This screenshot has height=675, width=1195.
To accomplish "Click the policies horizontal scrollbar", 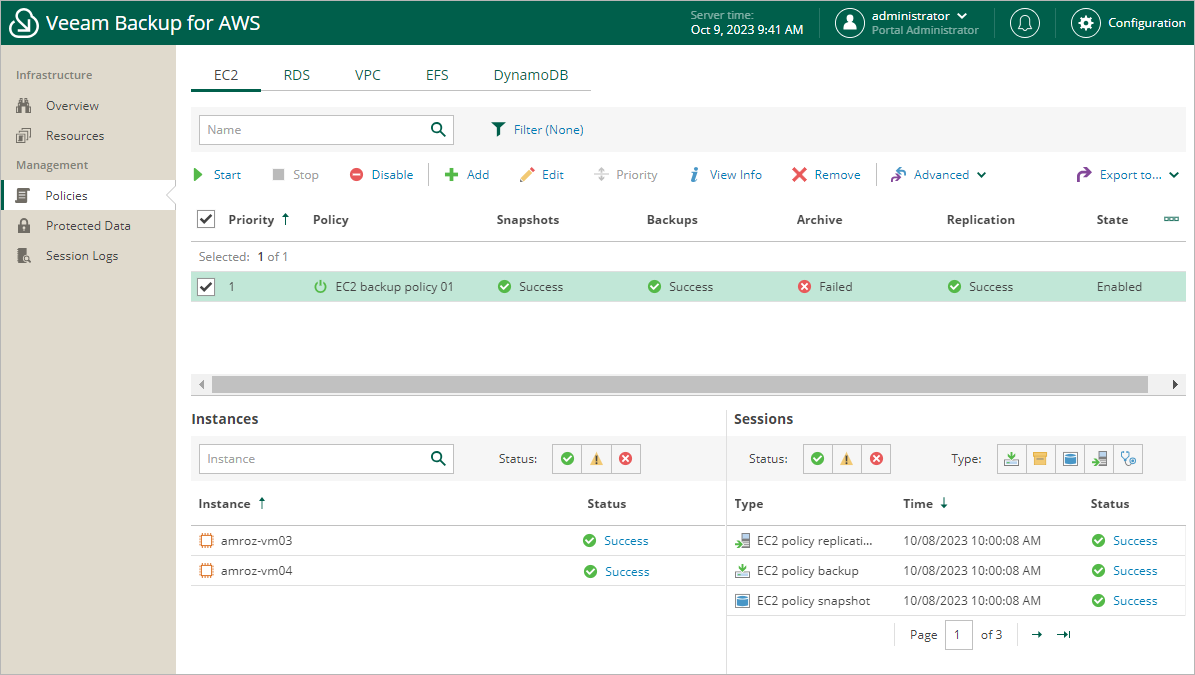I will coord(680,385).
